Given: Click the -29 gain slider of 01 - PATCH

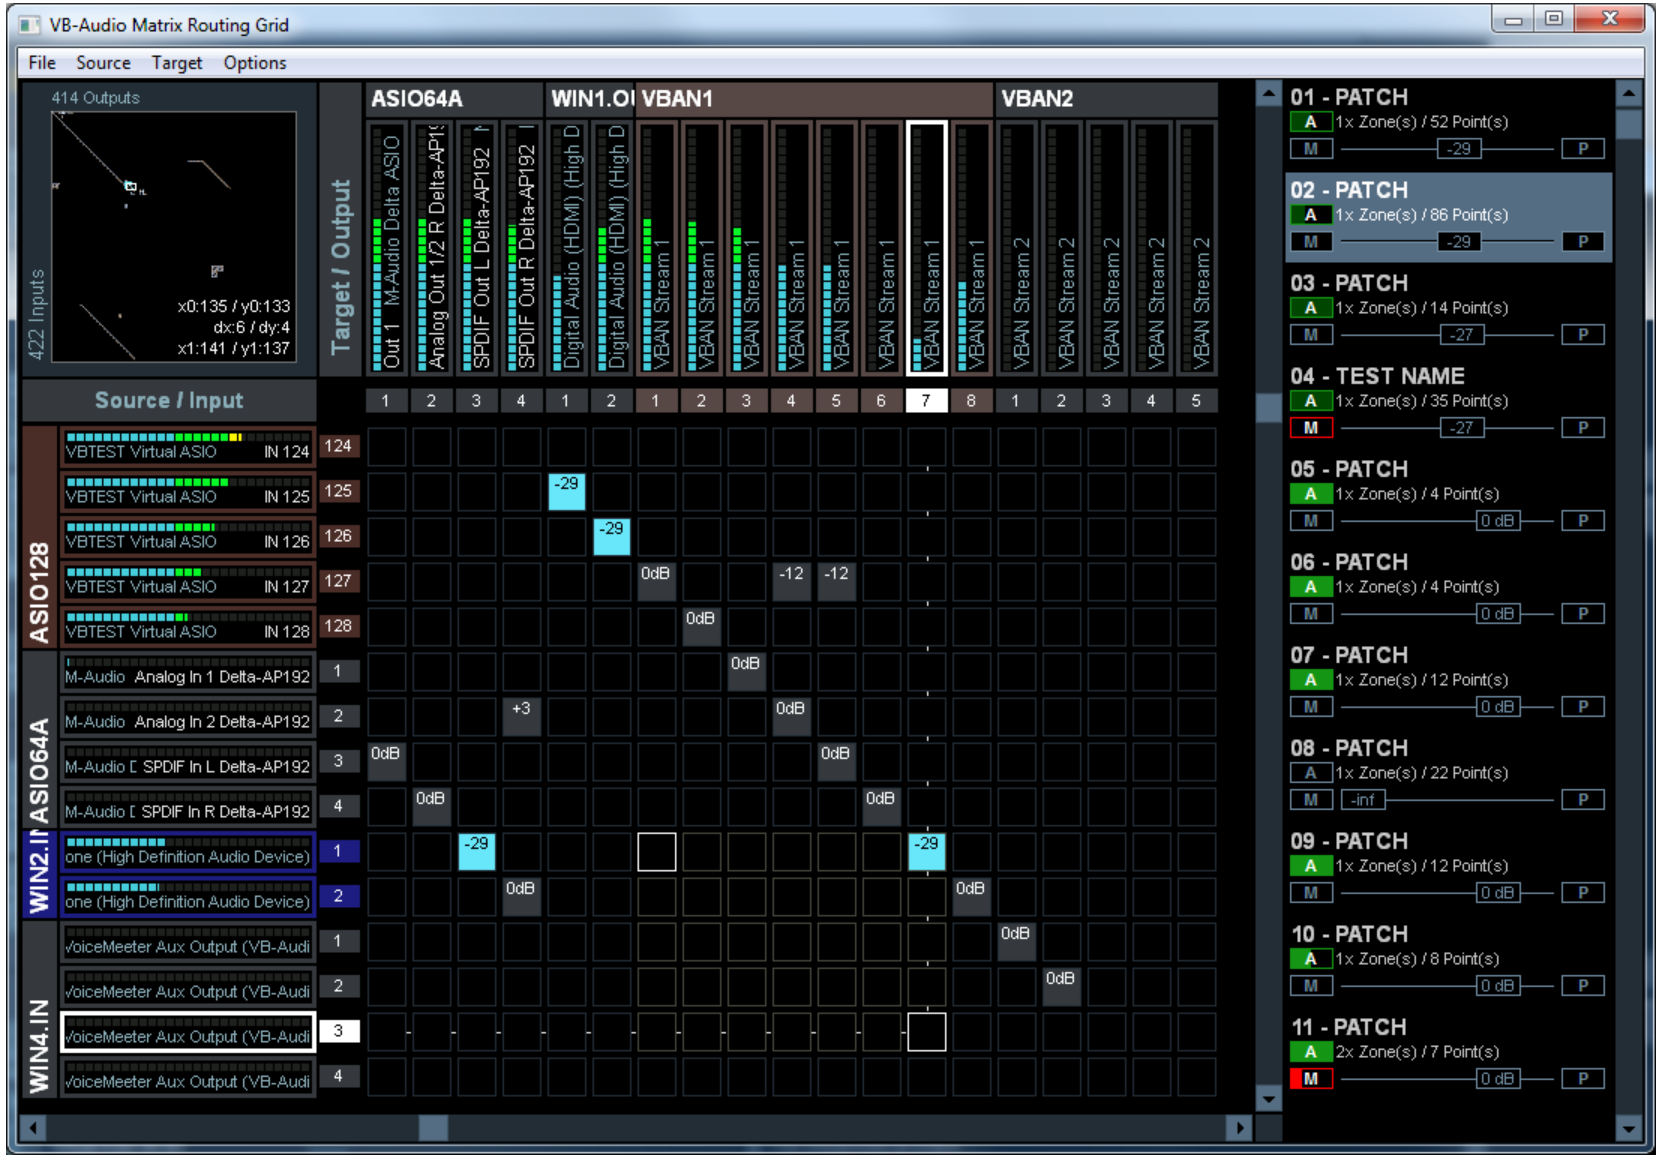Looking at the screenshot, I should pyautogui.click(x=1459, y=149).
